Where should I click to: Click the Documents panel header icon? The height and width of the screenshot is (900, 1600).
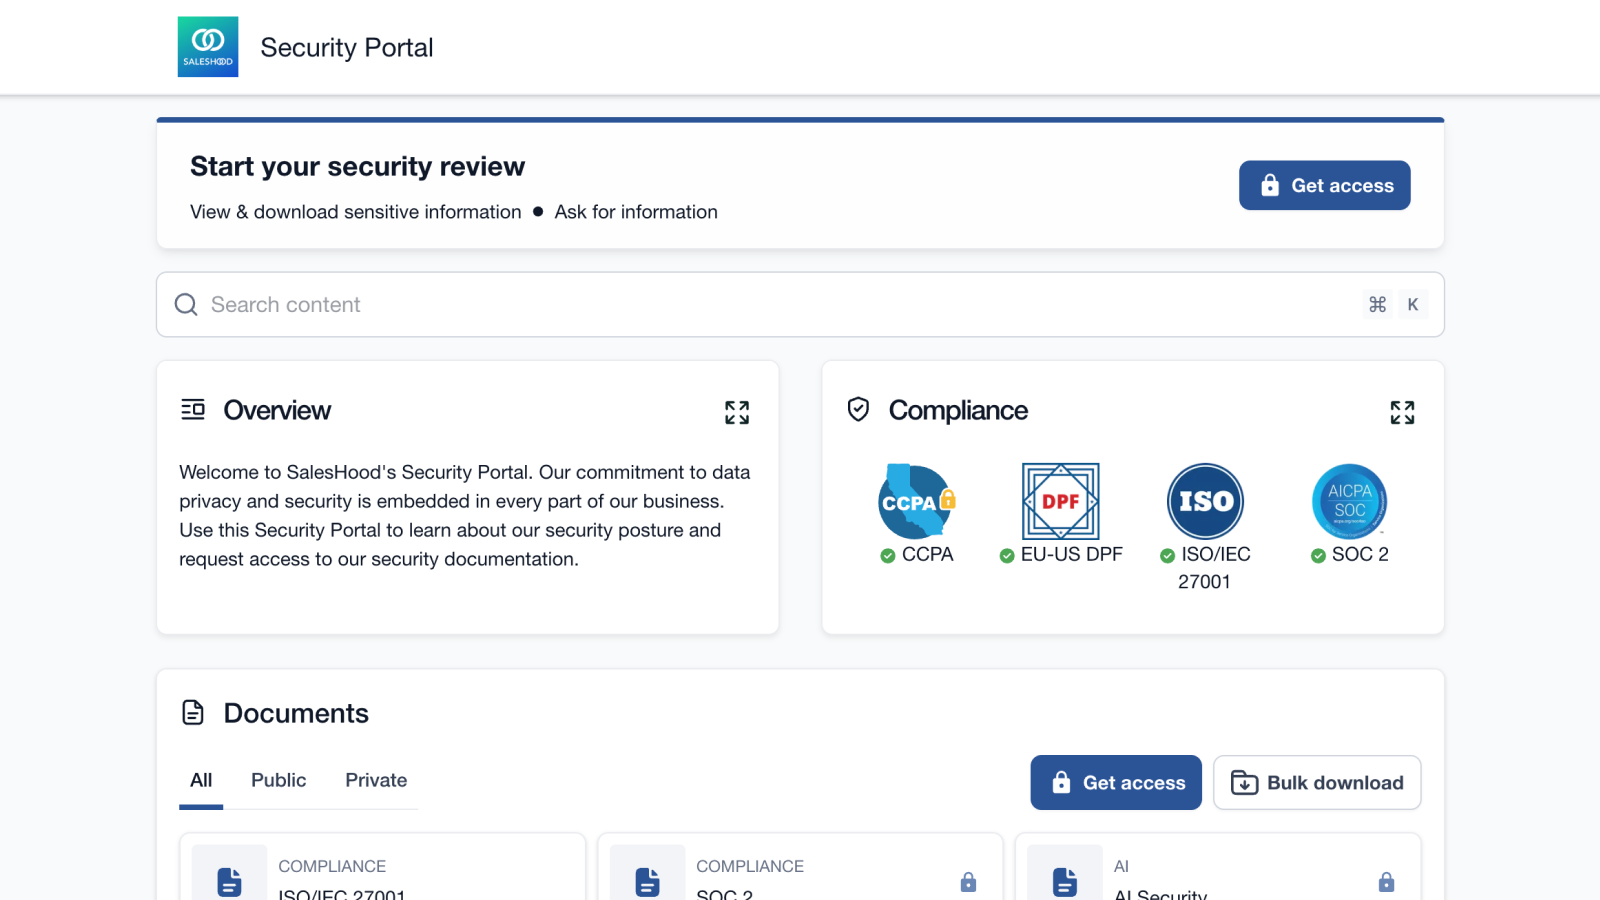tap(192, 712)
